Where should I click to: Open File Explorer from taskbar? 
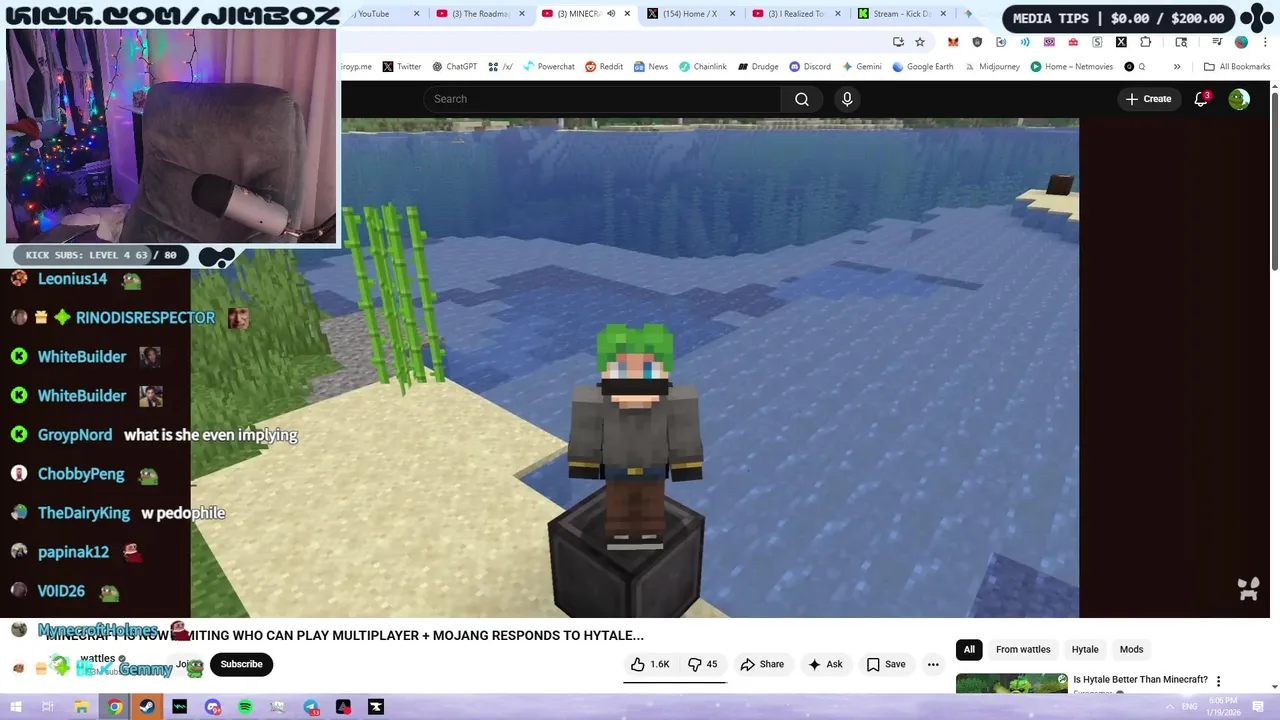(82, 707)
